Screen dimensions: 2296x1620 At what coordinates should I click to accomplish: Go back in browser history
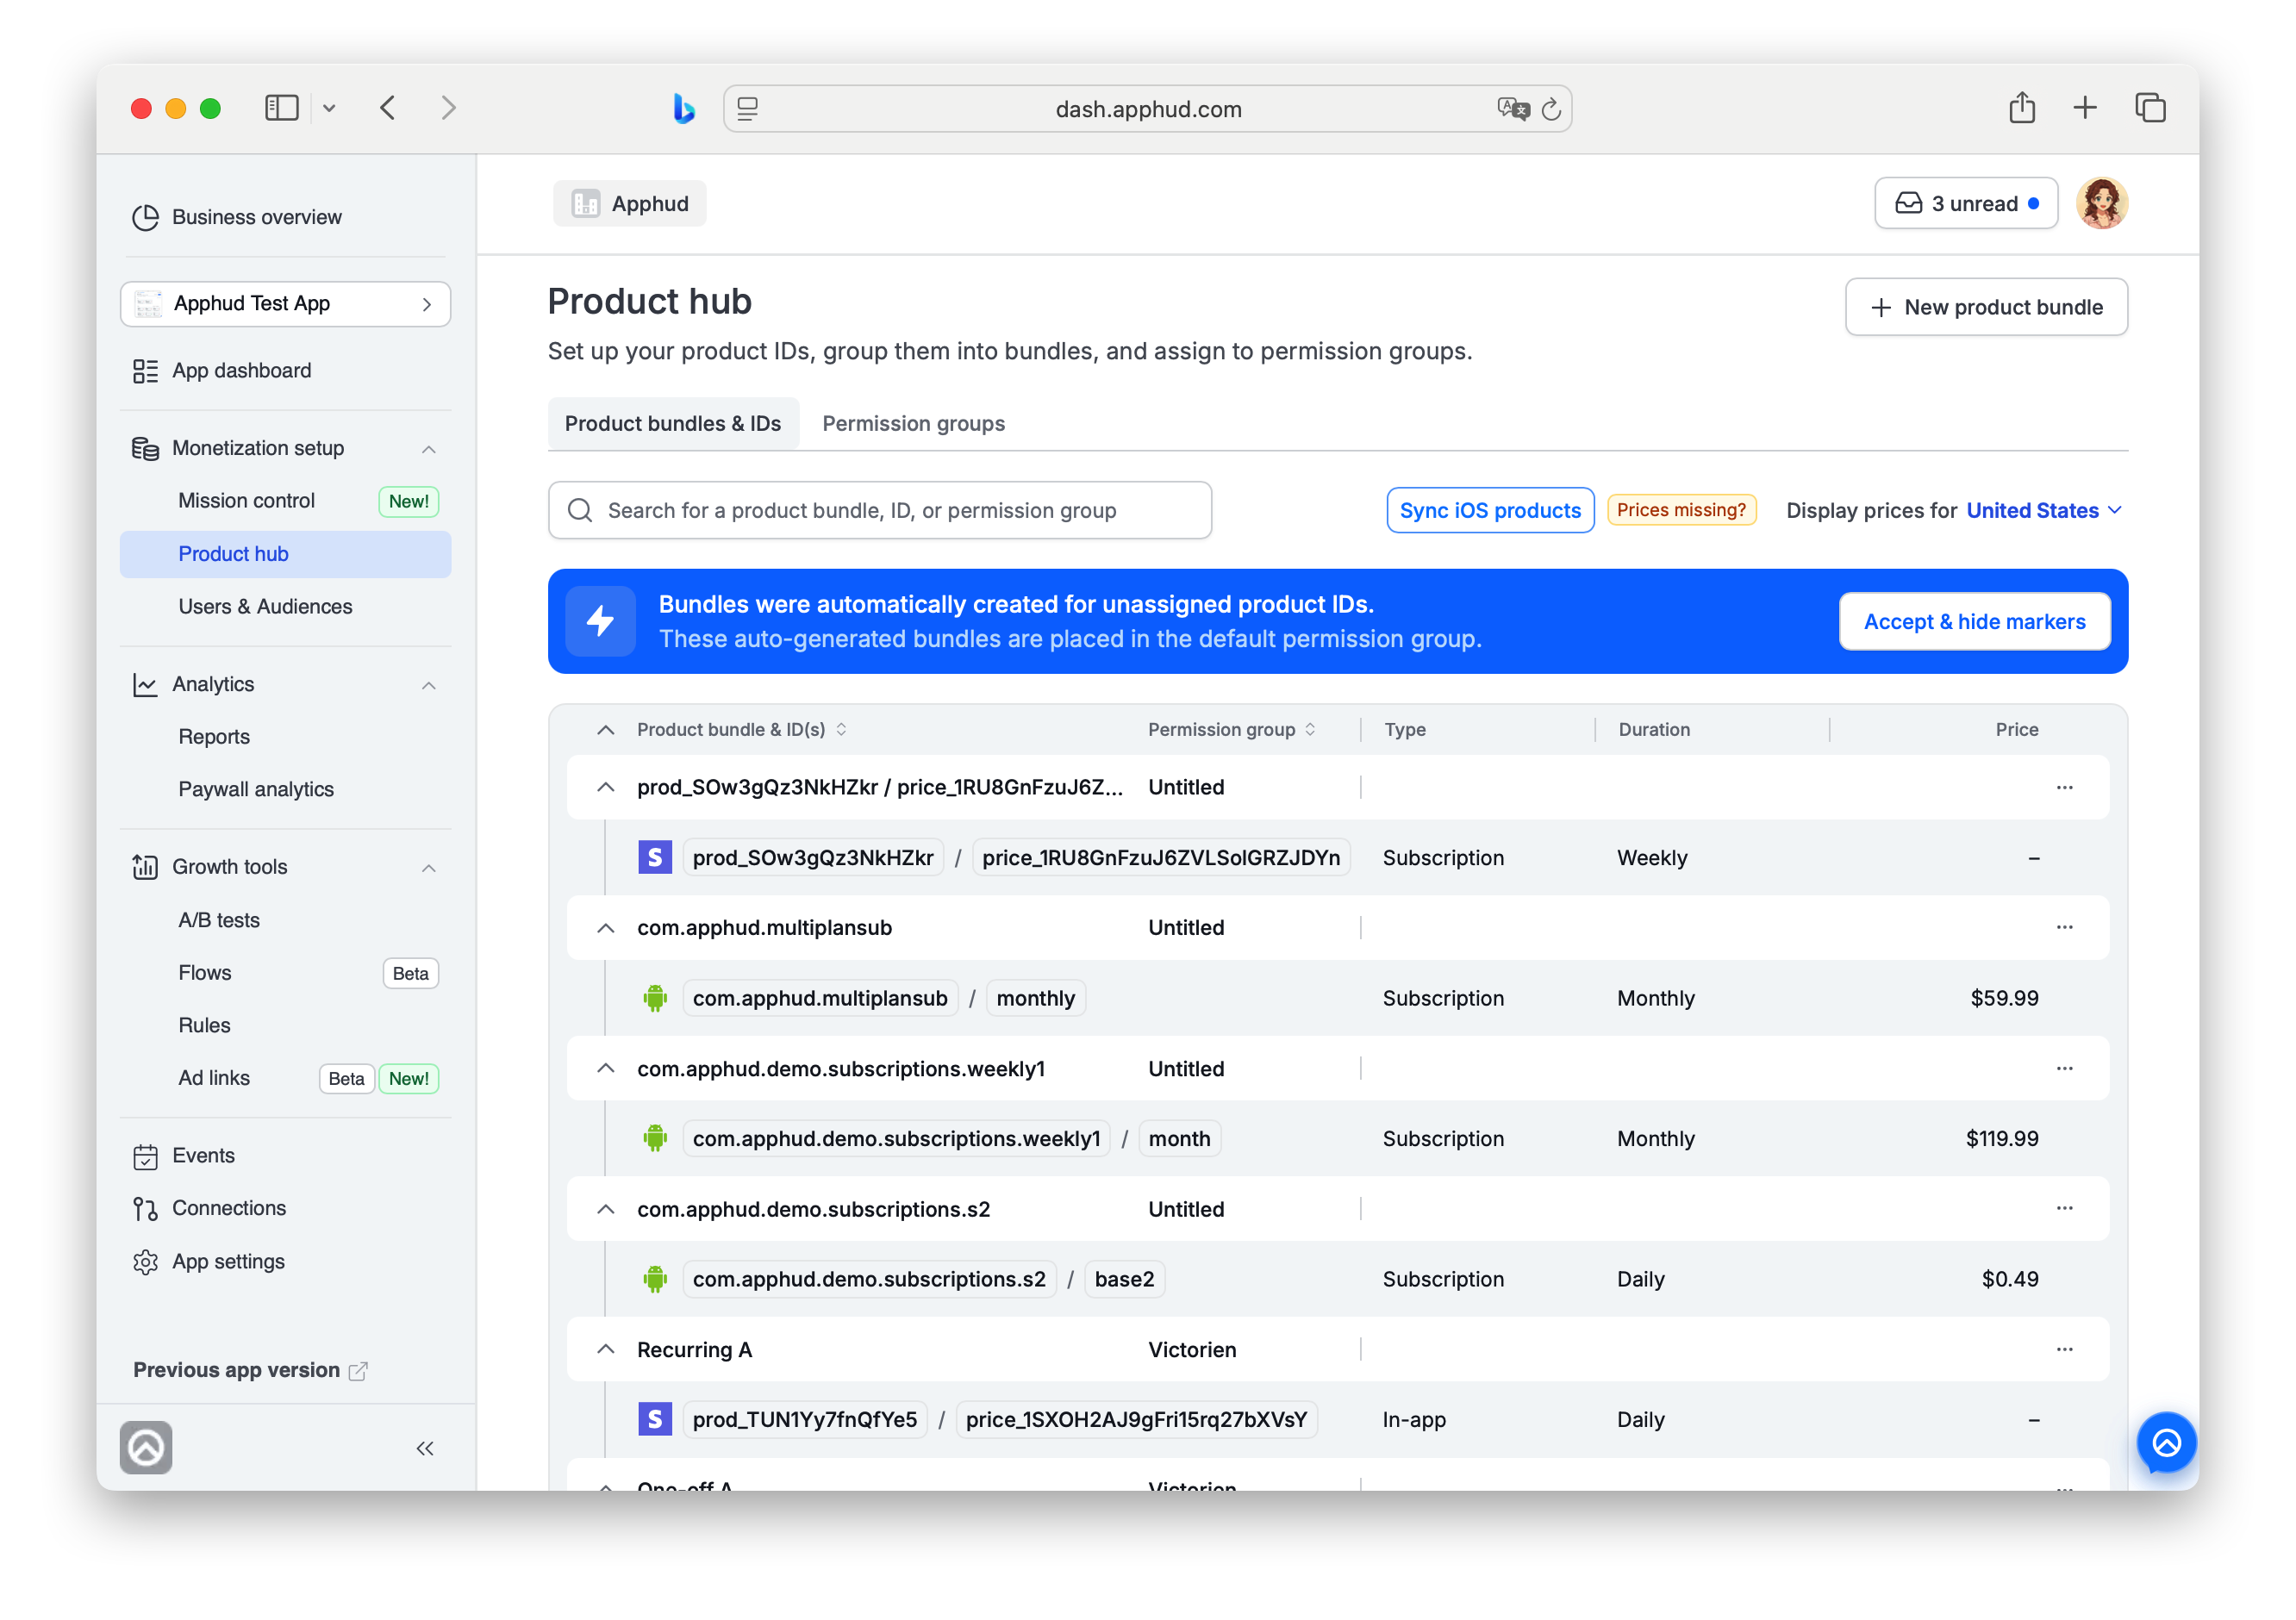coord(388,108)
